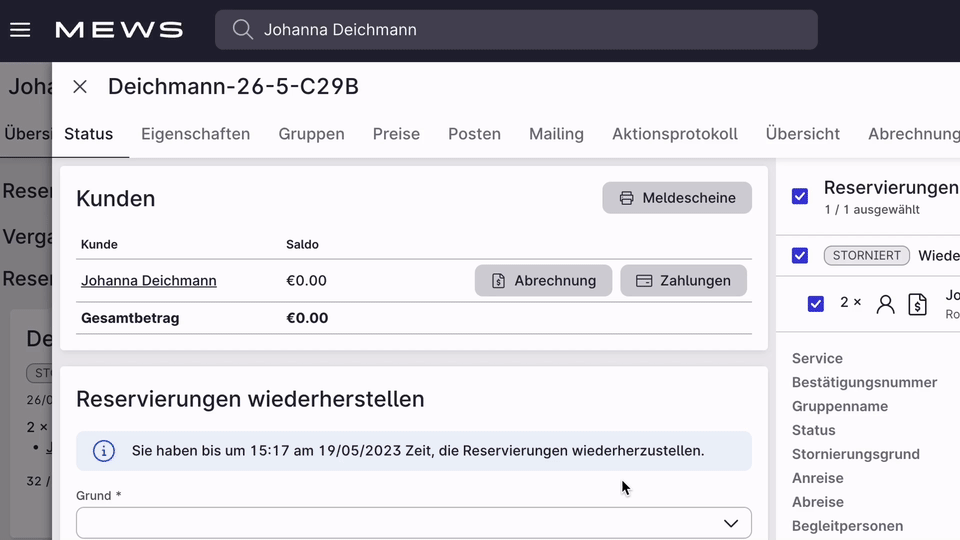Open the Eigenschaften tab
The width and height of the screenshot is (960, 540).
tap(195, 133)
